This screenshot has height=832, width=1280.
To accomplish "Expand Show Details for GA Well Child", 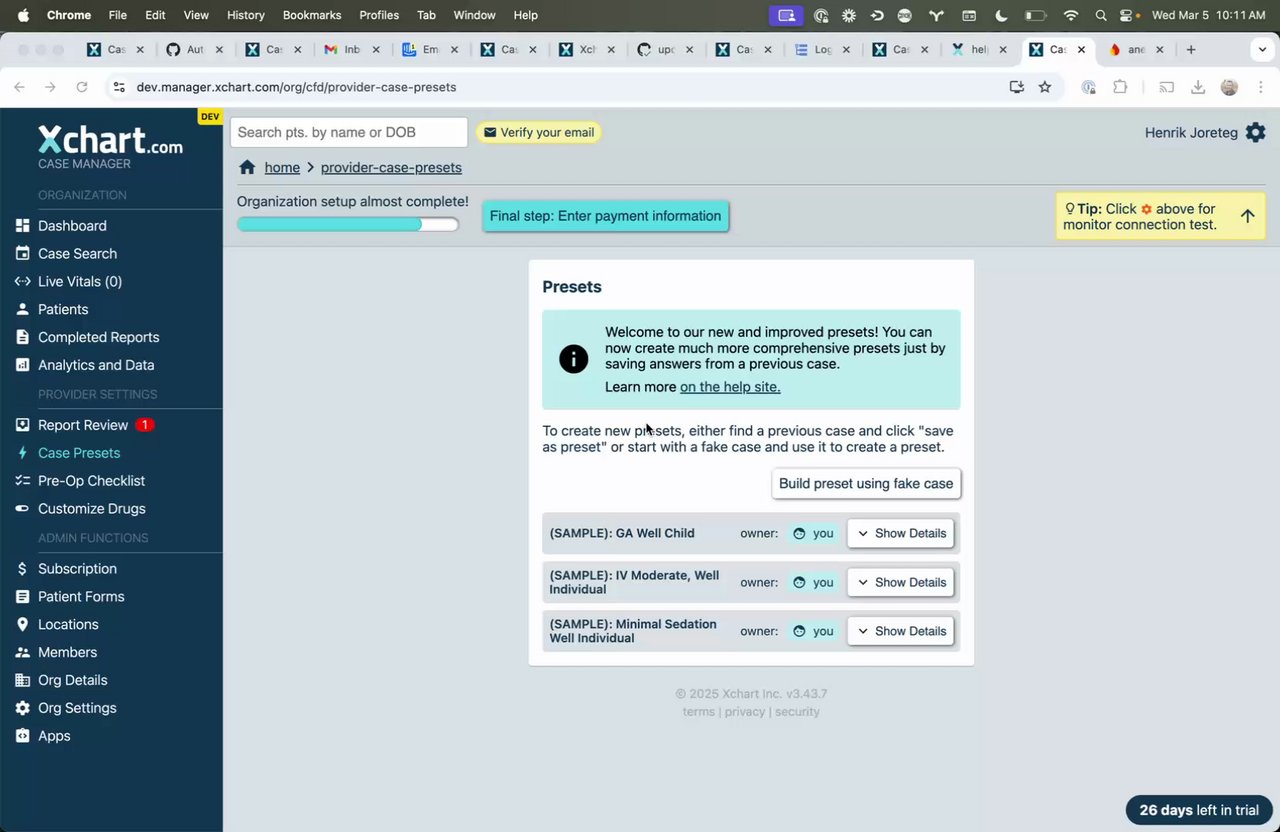I will pyautogui.click(x=900, y=534).
